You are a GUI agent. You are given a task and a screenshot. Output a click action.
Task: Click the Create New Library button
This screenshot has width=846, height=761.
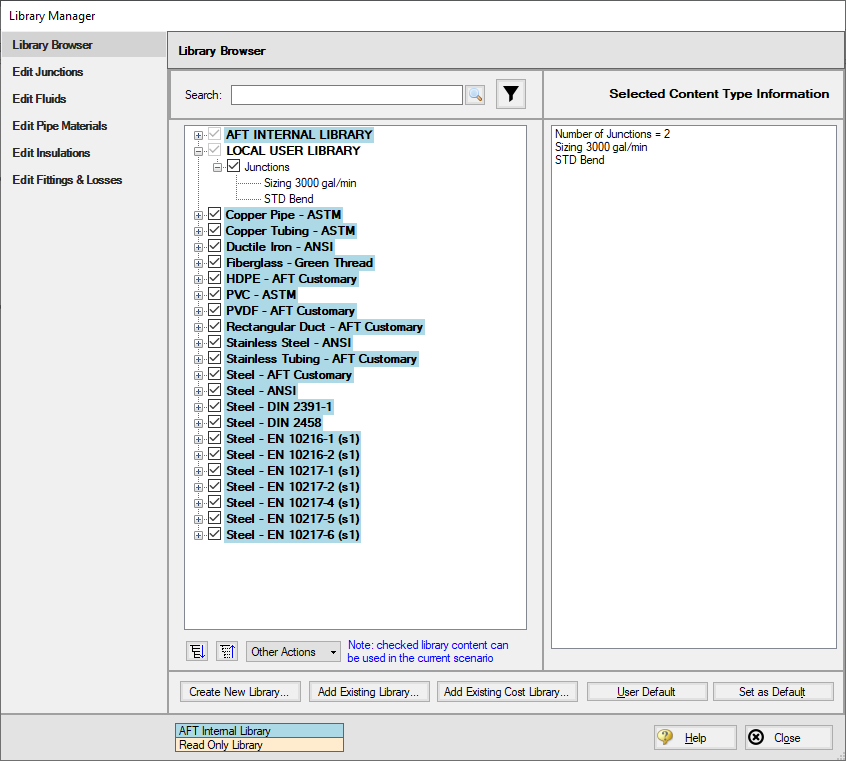pyautogui.click(x=240, y=691)
